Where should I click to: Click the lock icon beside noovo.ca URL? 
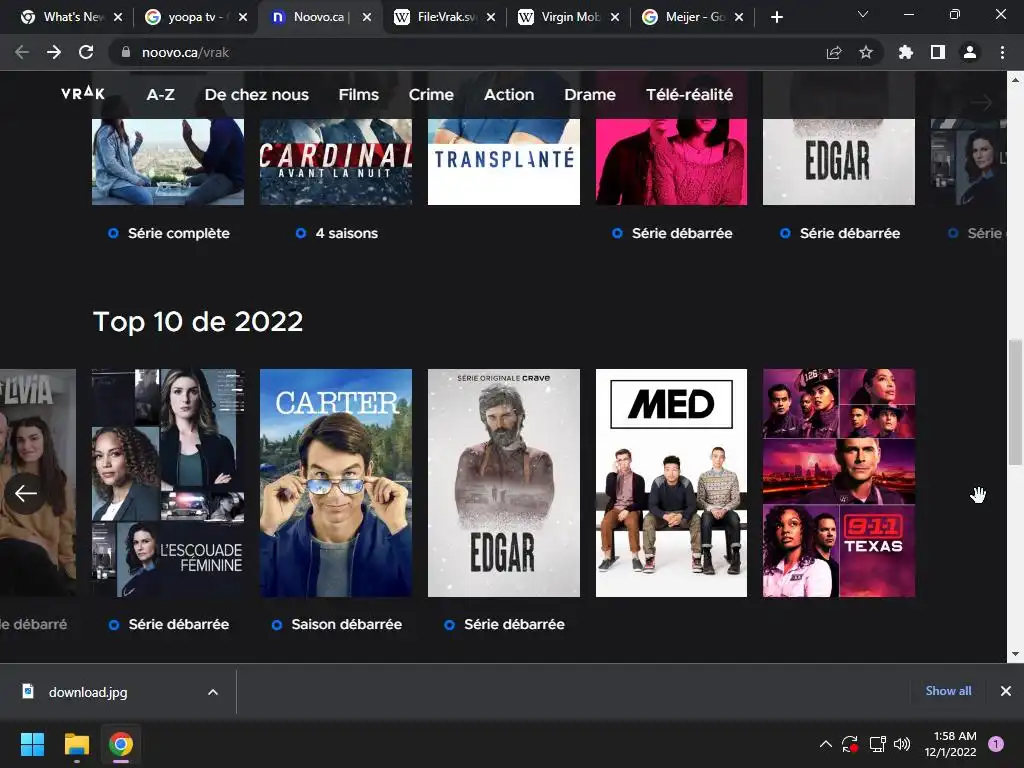point(125,52)
